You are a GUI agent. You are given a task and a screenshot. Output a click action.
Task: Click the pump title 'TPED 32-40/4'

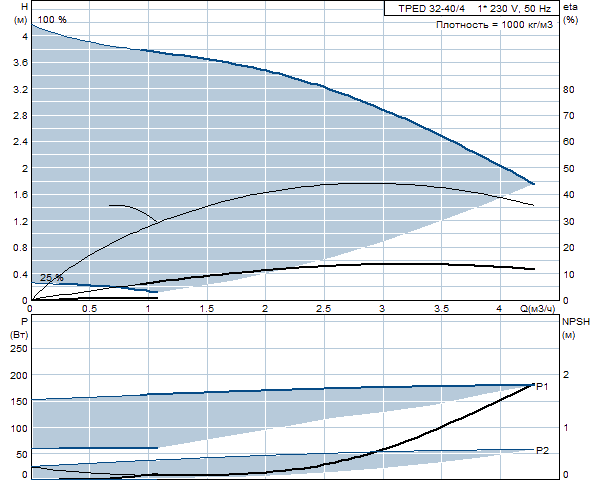pyautogui.click(x=432, y=8)
